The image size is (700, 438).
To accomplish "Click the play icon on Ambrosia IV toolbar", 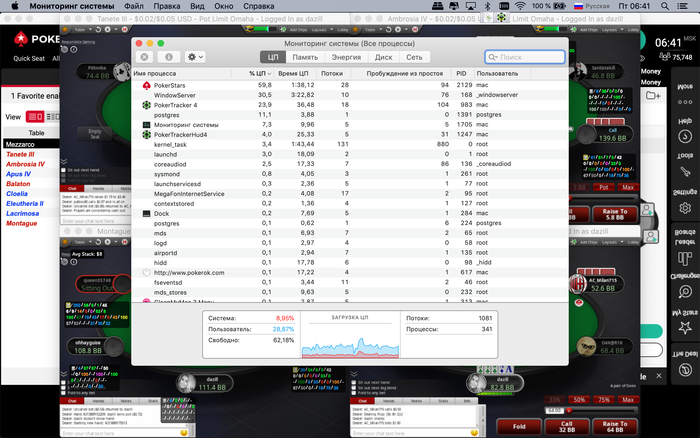I will pos(397,29).
